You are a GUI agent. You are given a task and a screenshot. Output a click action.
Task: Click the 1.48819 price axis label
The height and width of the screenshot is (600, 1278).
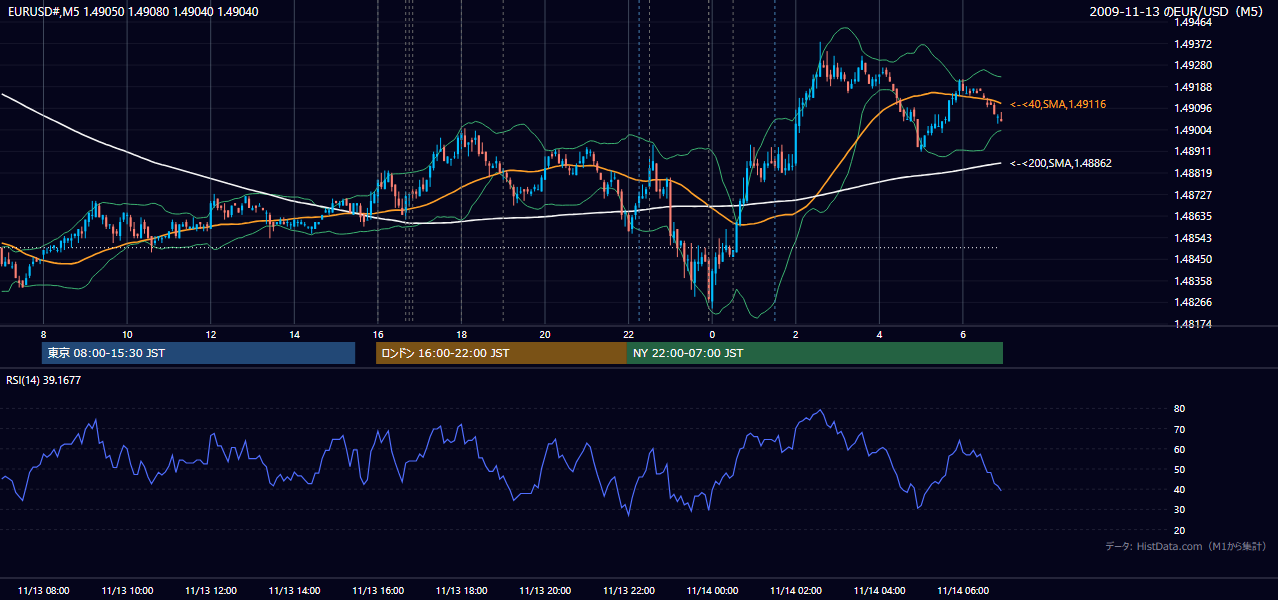pyautogui.click(x=1192, y=173)
